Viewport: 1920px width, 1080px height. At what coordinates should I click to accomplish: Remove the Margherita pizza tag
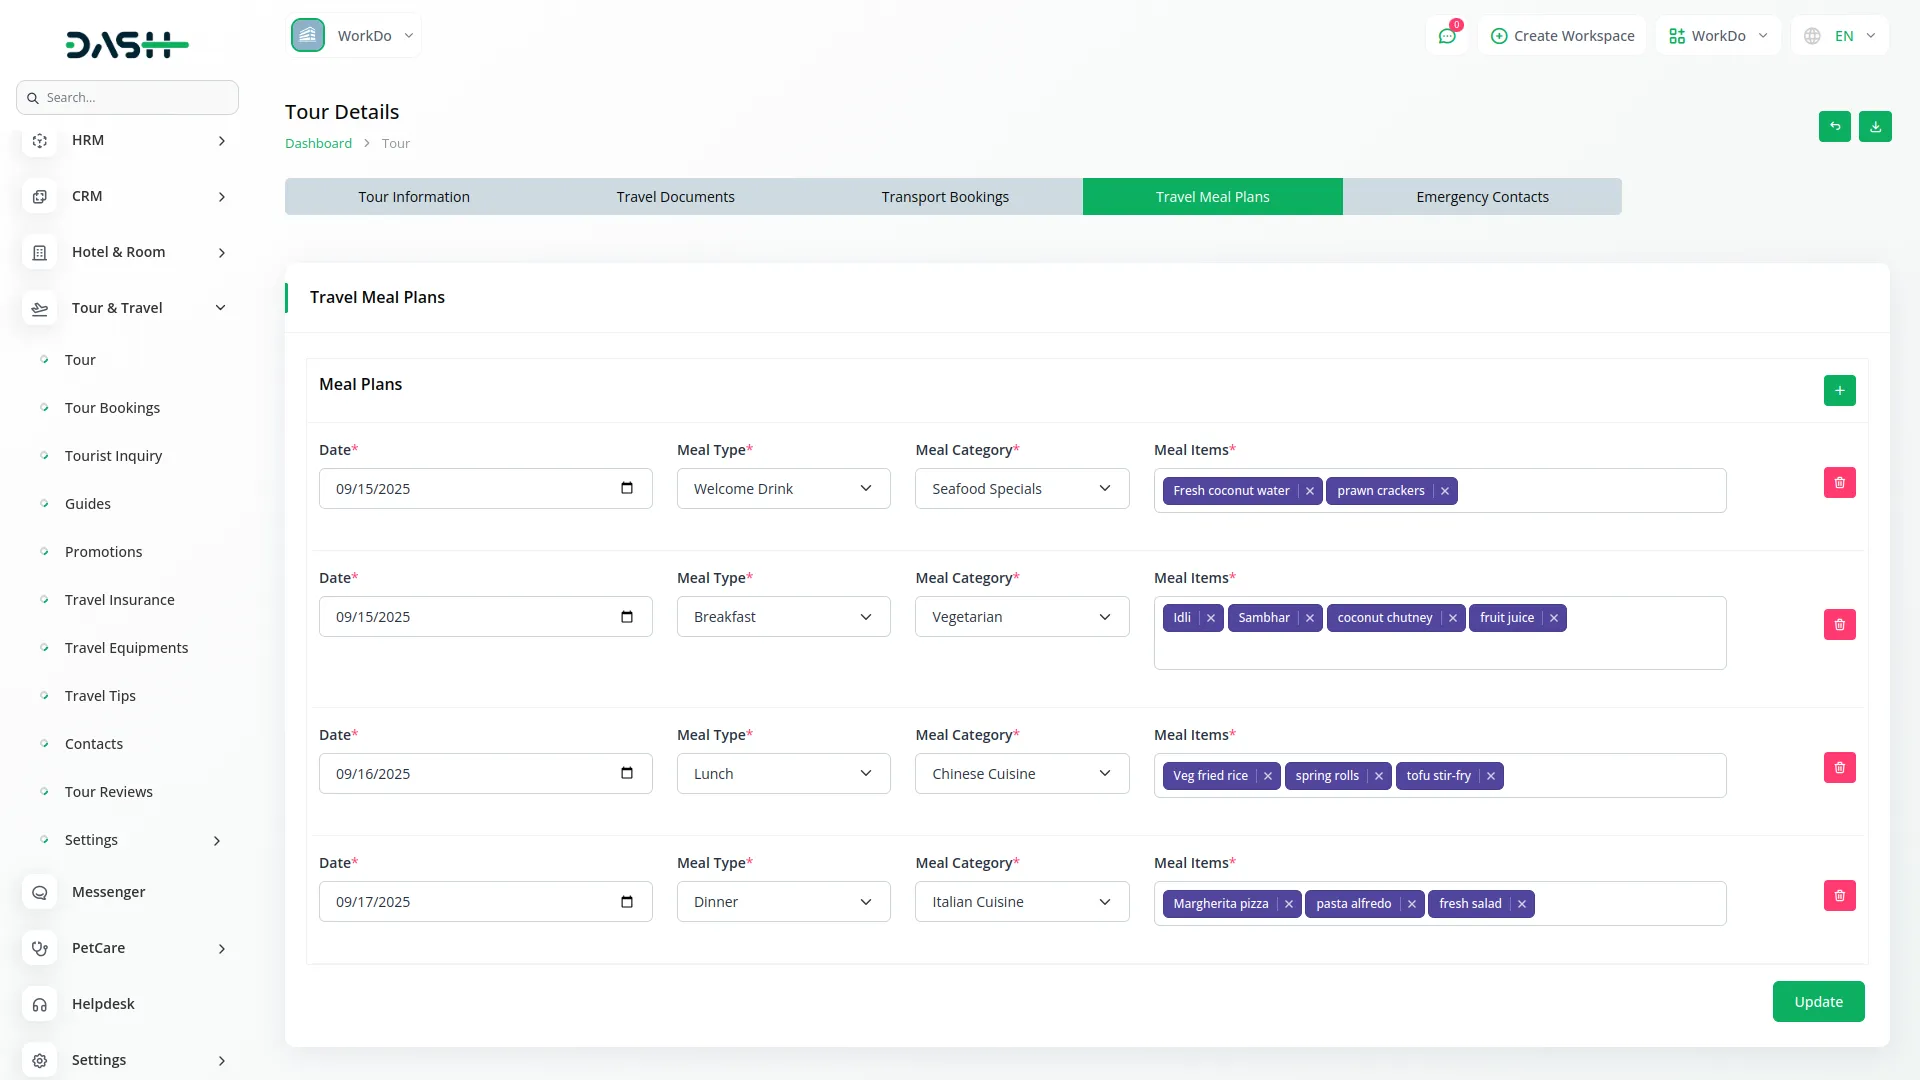[1289, 904]
